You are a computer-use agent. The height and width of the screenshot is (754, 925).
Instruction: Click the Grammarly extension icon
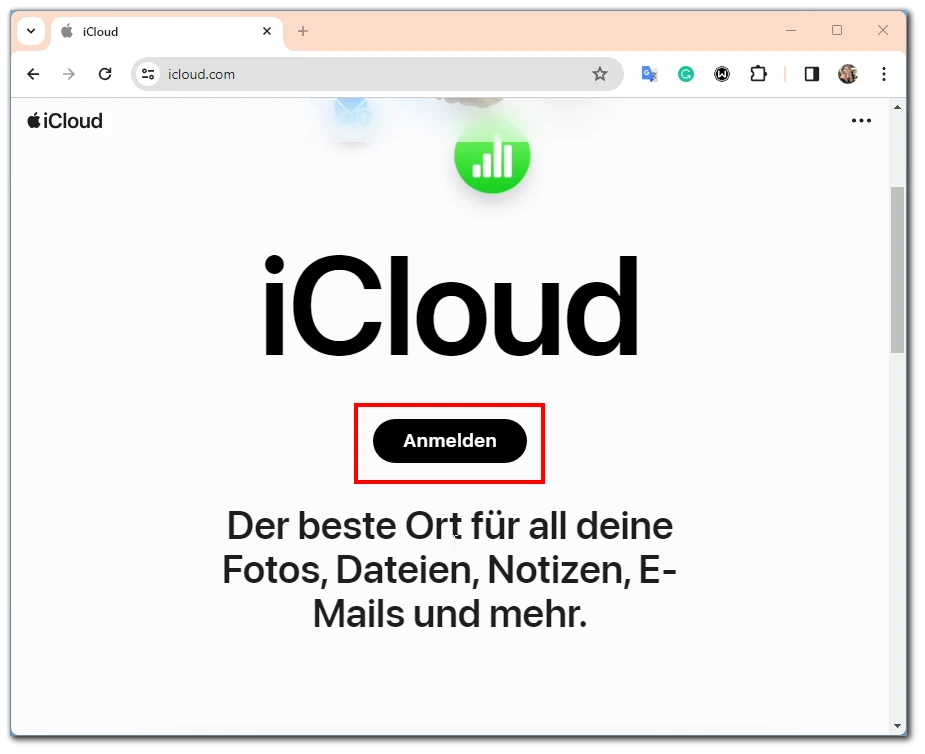(685, 74)
